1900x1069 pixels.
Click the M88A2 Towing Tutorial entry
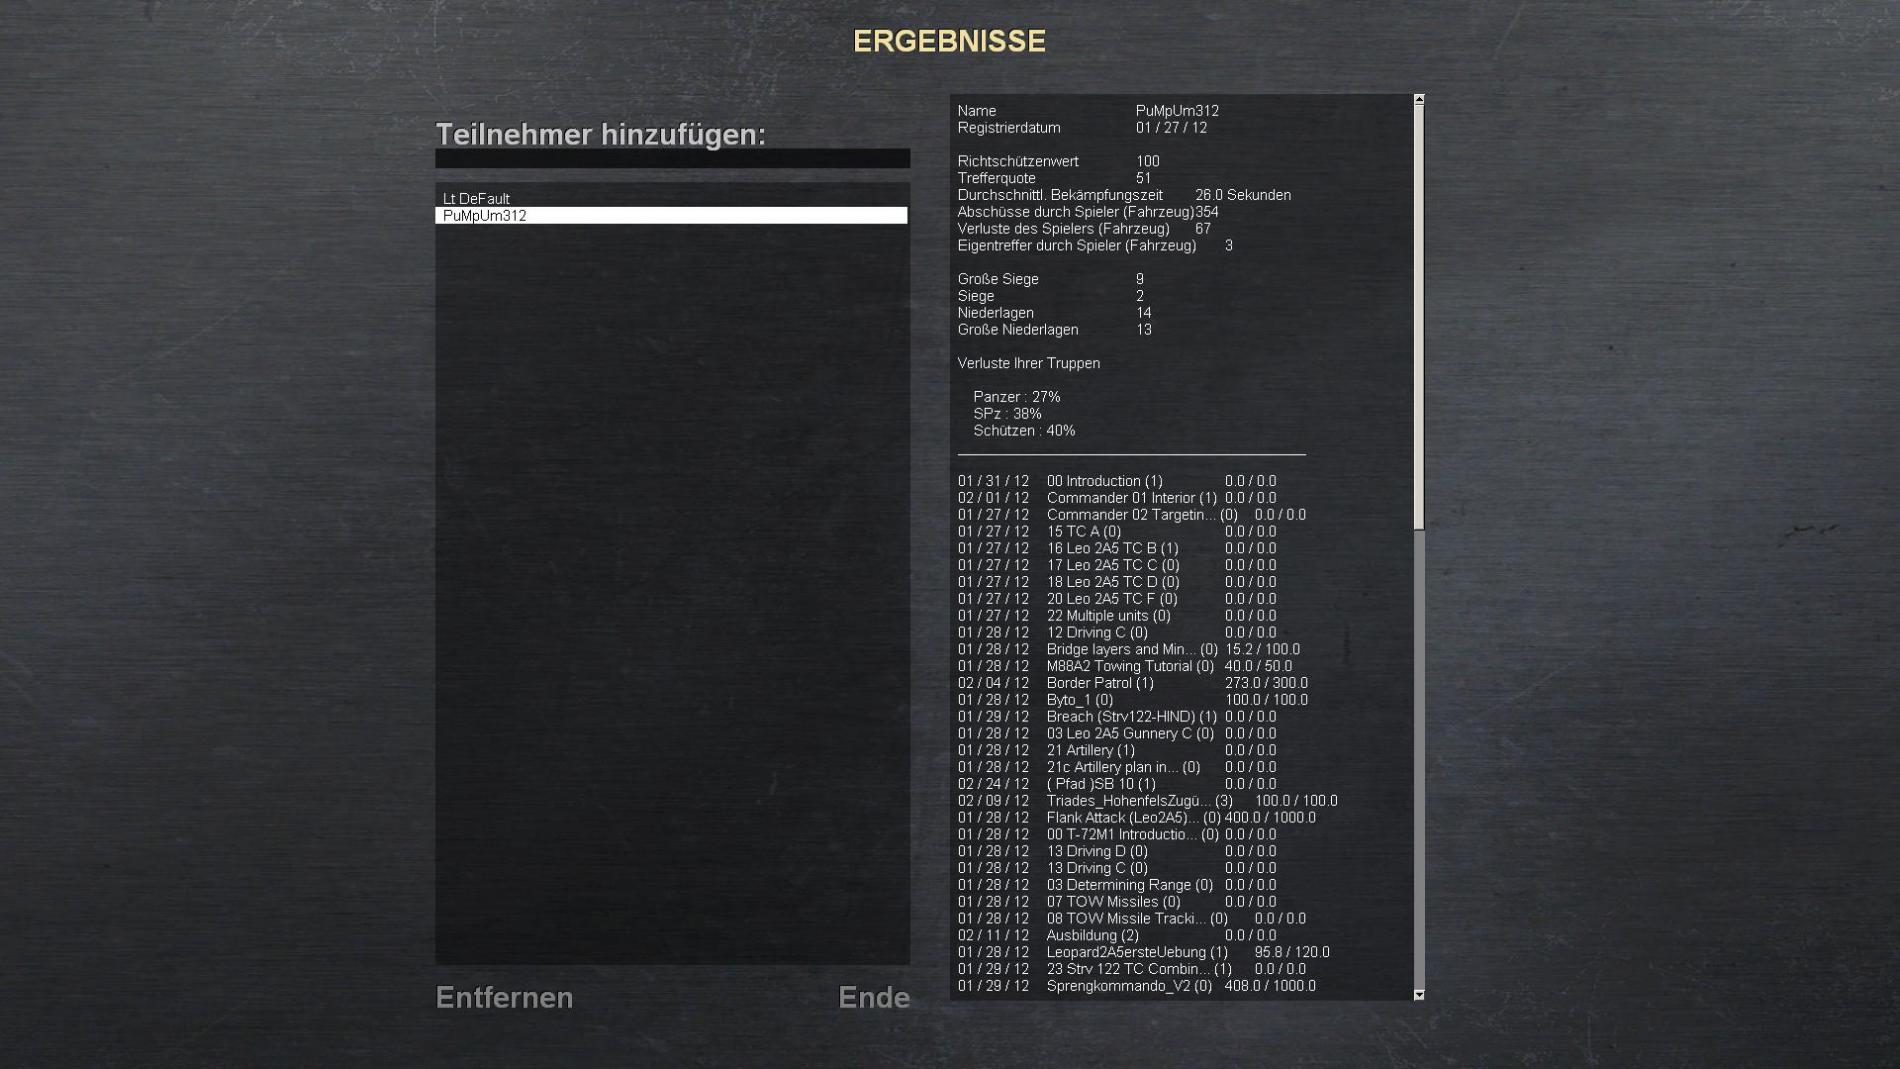[x=1130, y=666]
